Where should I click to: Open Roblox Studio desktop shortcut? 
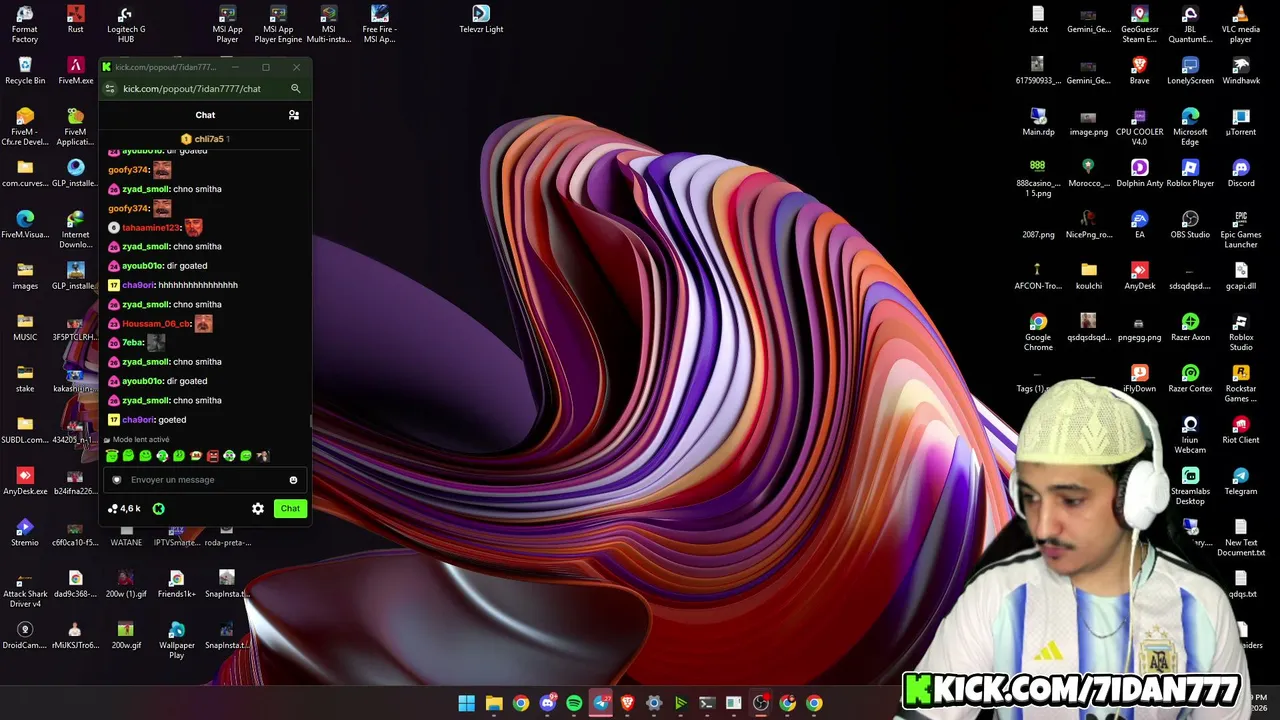click(1241, 332)
